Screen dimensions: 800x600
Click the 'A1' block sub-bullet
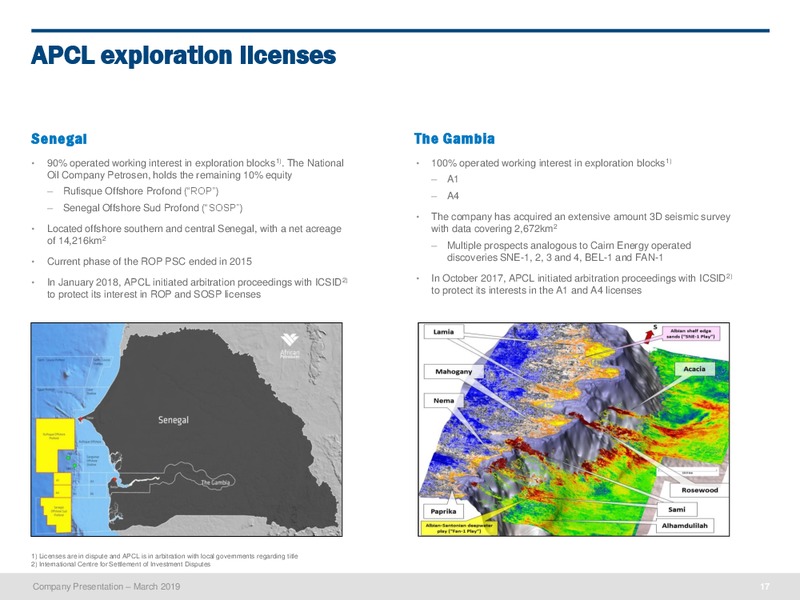[x=453, y=179]
